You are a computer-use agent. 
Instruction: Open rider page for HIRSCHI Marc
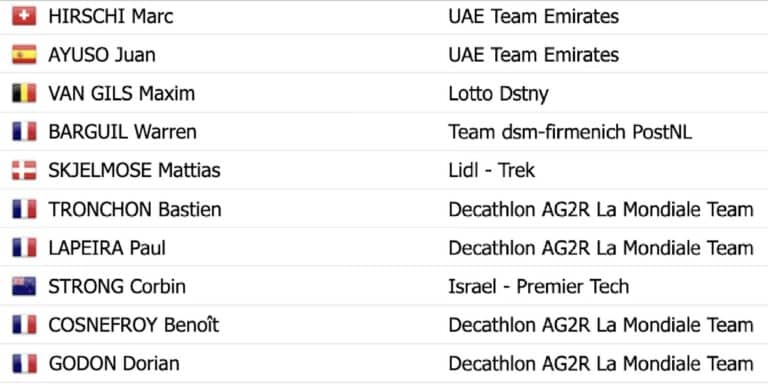point(111,16)
